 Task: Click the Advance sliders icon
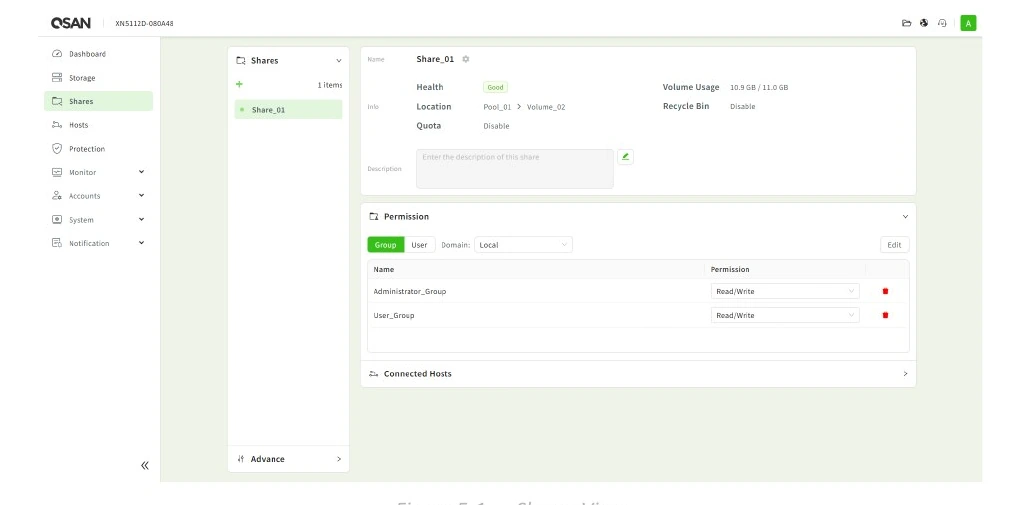(x=241, y=459)
